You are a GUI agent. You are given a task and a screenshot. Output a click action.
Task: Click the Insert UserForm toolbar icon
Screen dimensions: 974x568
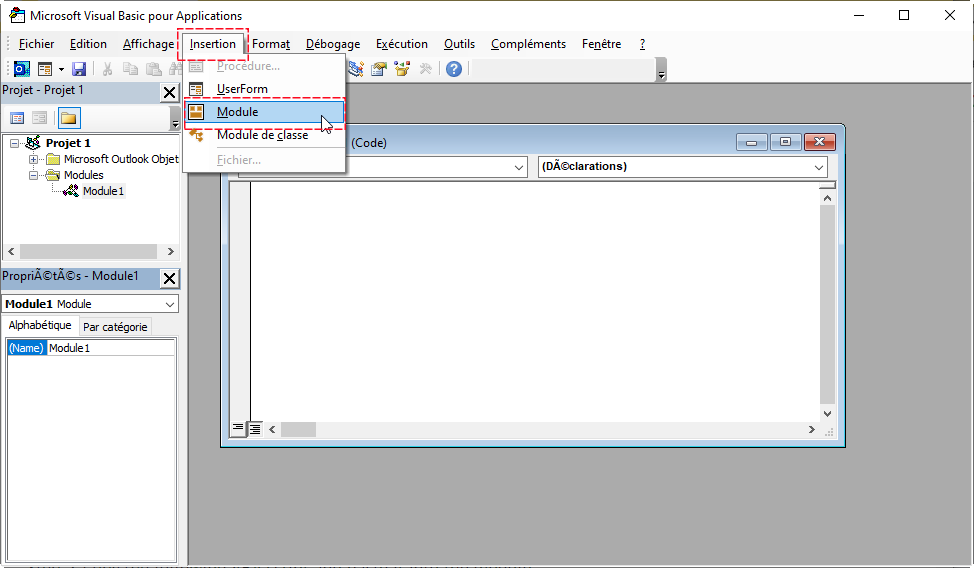45,68
